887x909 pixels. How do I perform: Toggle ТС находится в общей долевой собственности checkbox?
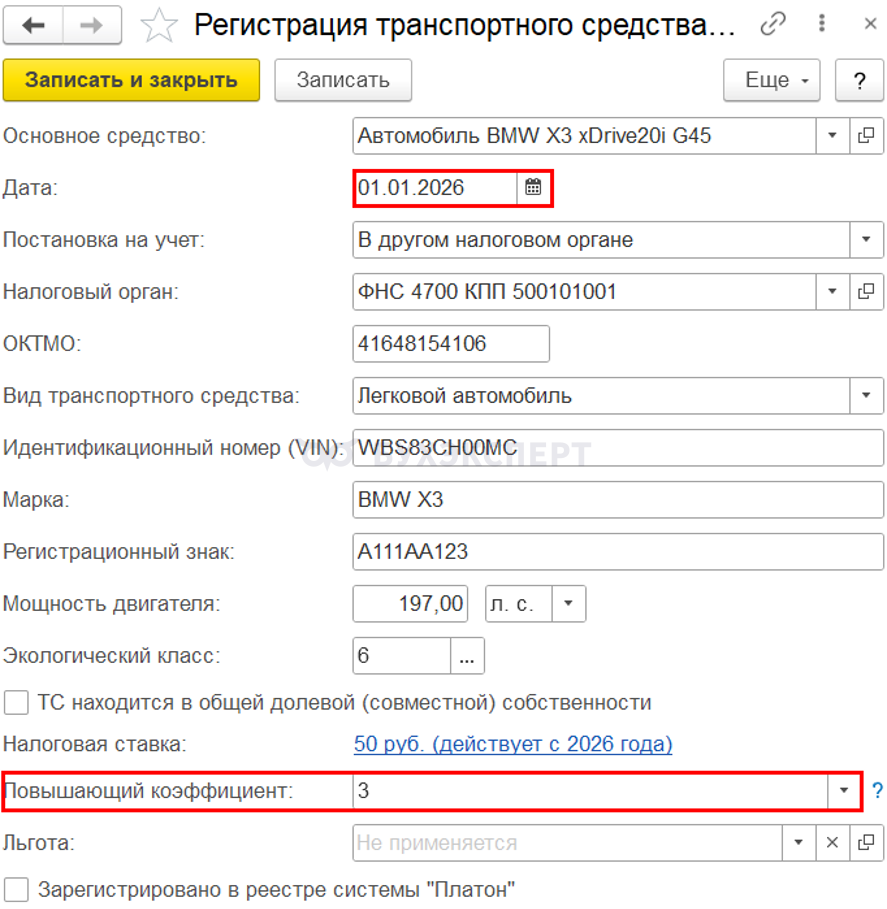pos(16,703)
